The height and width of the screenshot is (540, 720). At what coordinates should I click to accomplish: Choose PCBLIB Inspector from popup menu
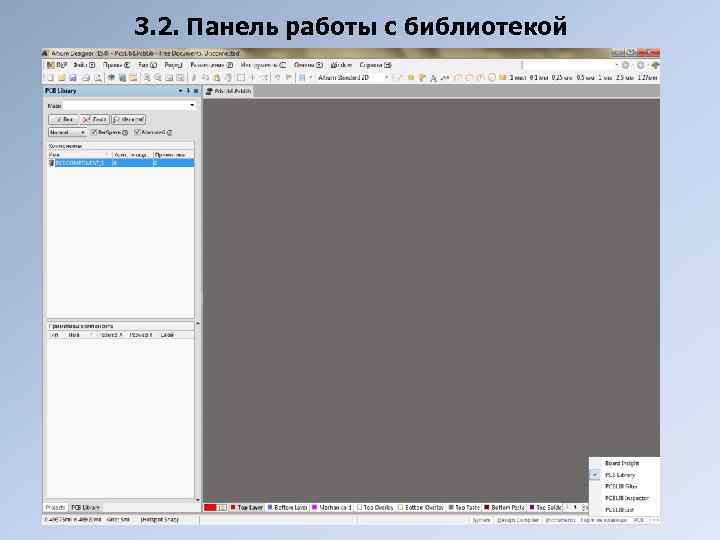point(626,498)
